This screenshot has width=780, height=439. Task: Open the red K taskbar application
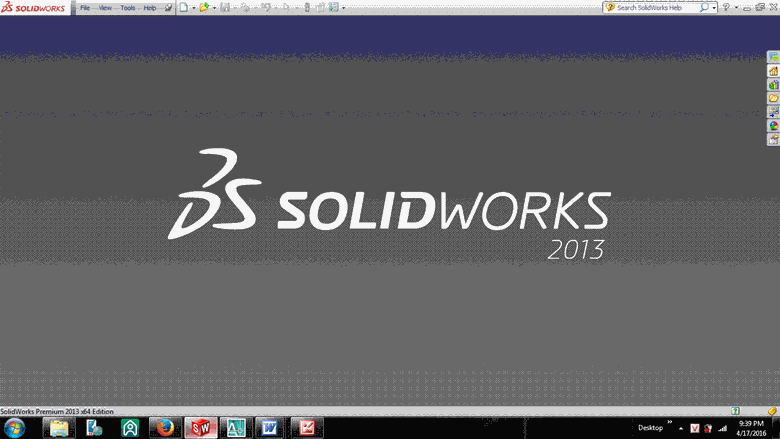coord(307,428)
